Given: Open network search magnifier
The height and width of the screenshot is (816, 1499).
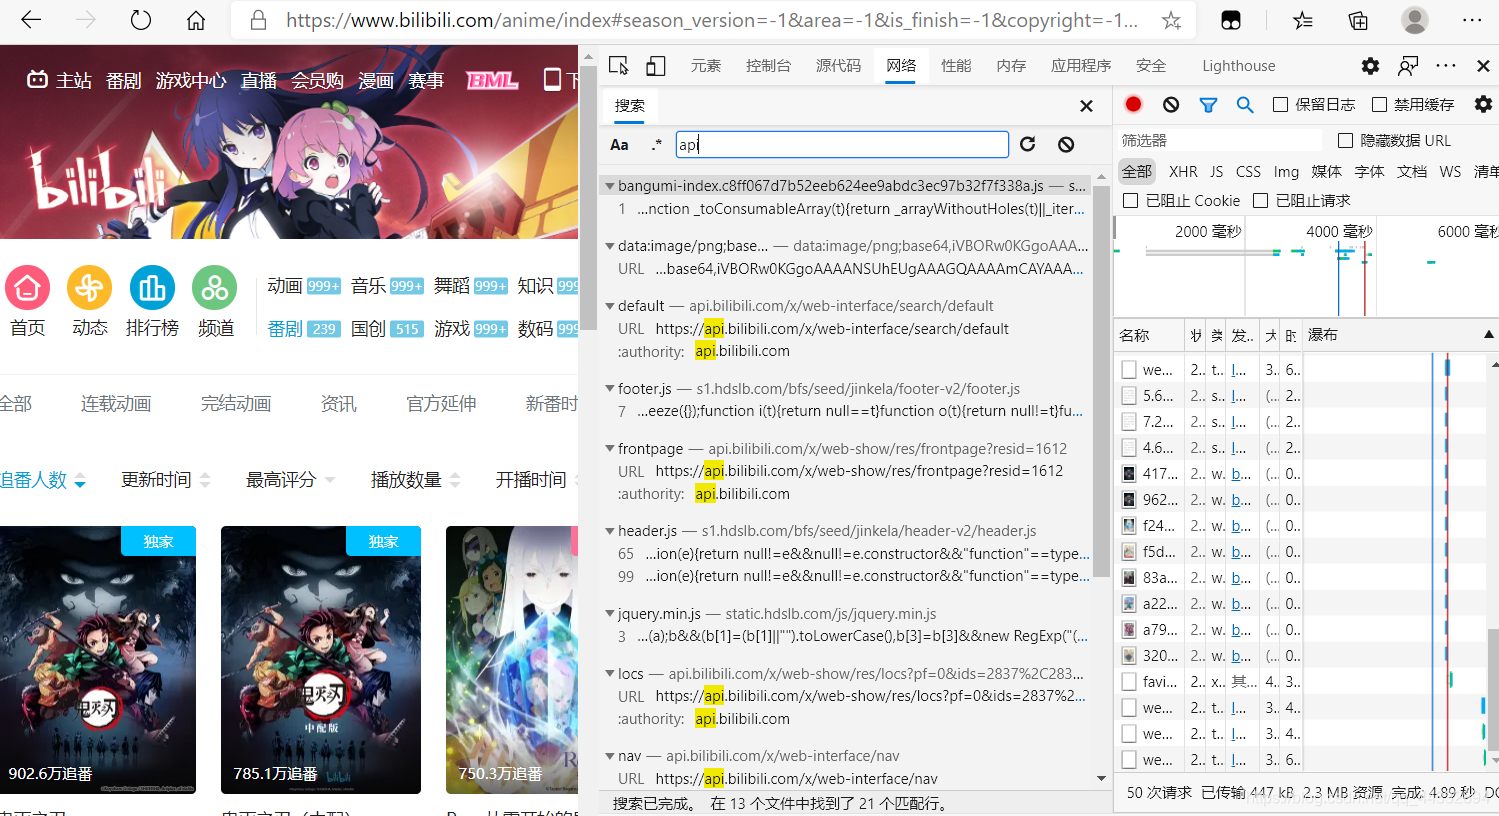Looking at the screenshot, I should pos(1245,104).
